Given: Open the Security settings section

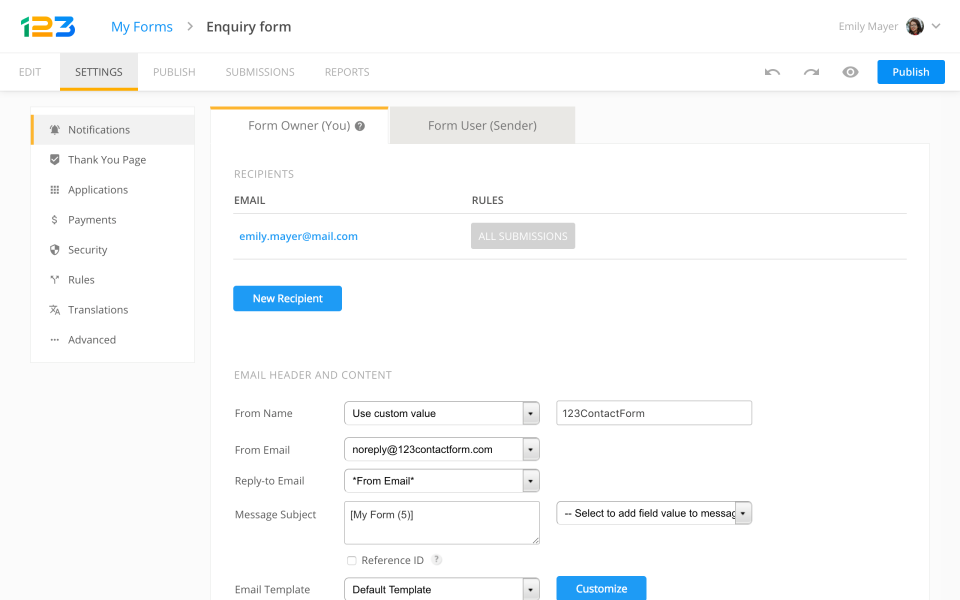Looking at the screenshot, I should point(87,250).
